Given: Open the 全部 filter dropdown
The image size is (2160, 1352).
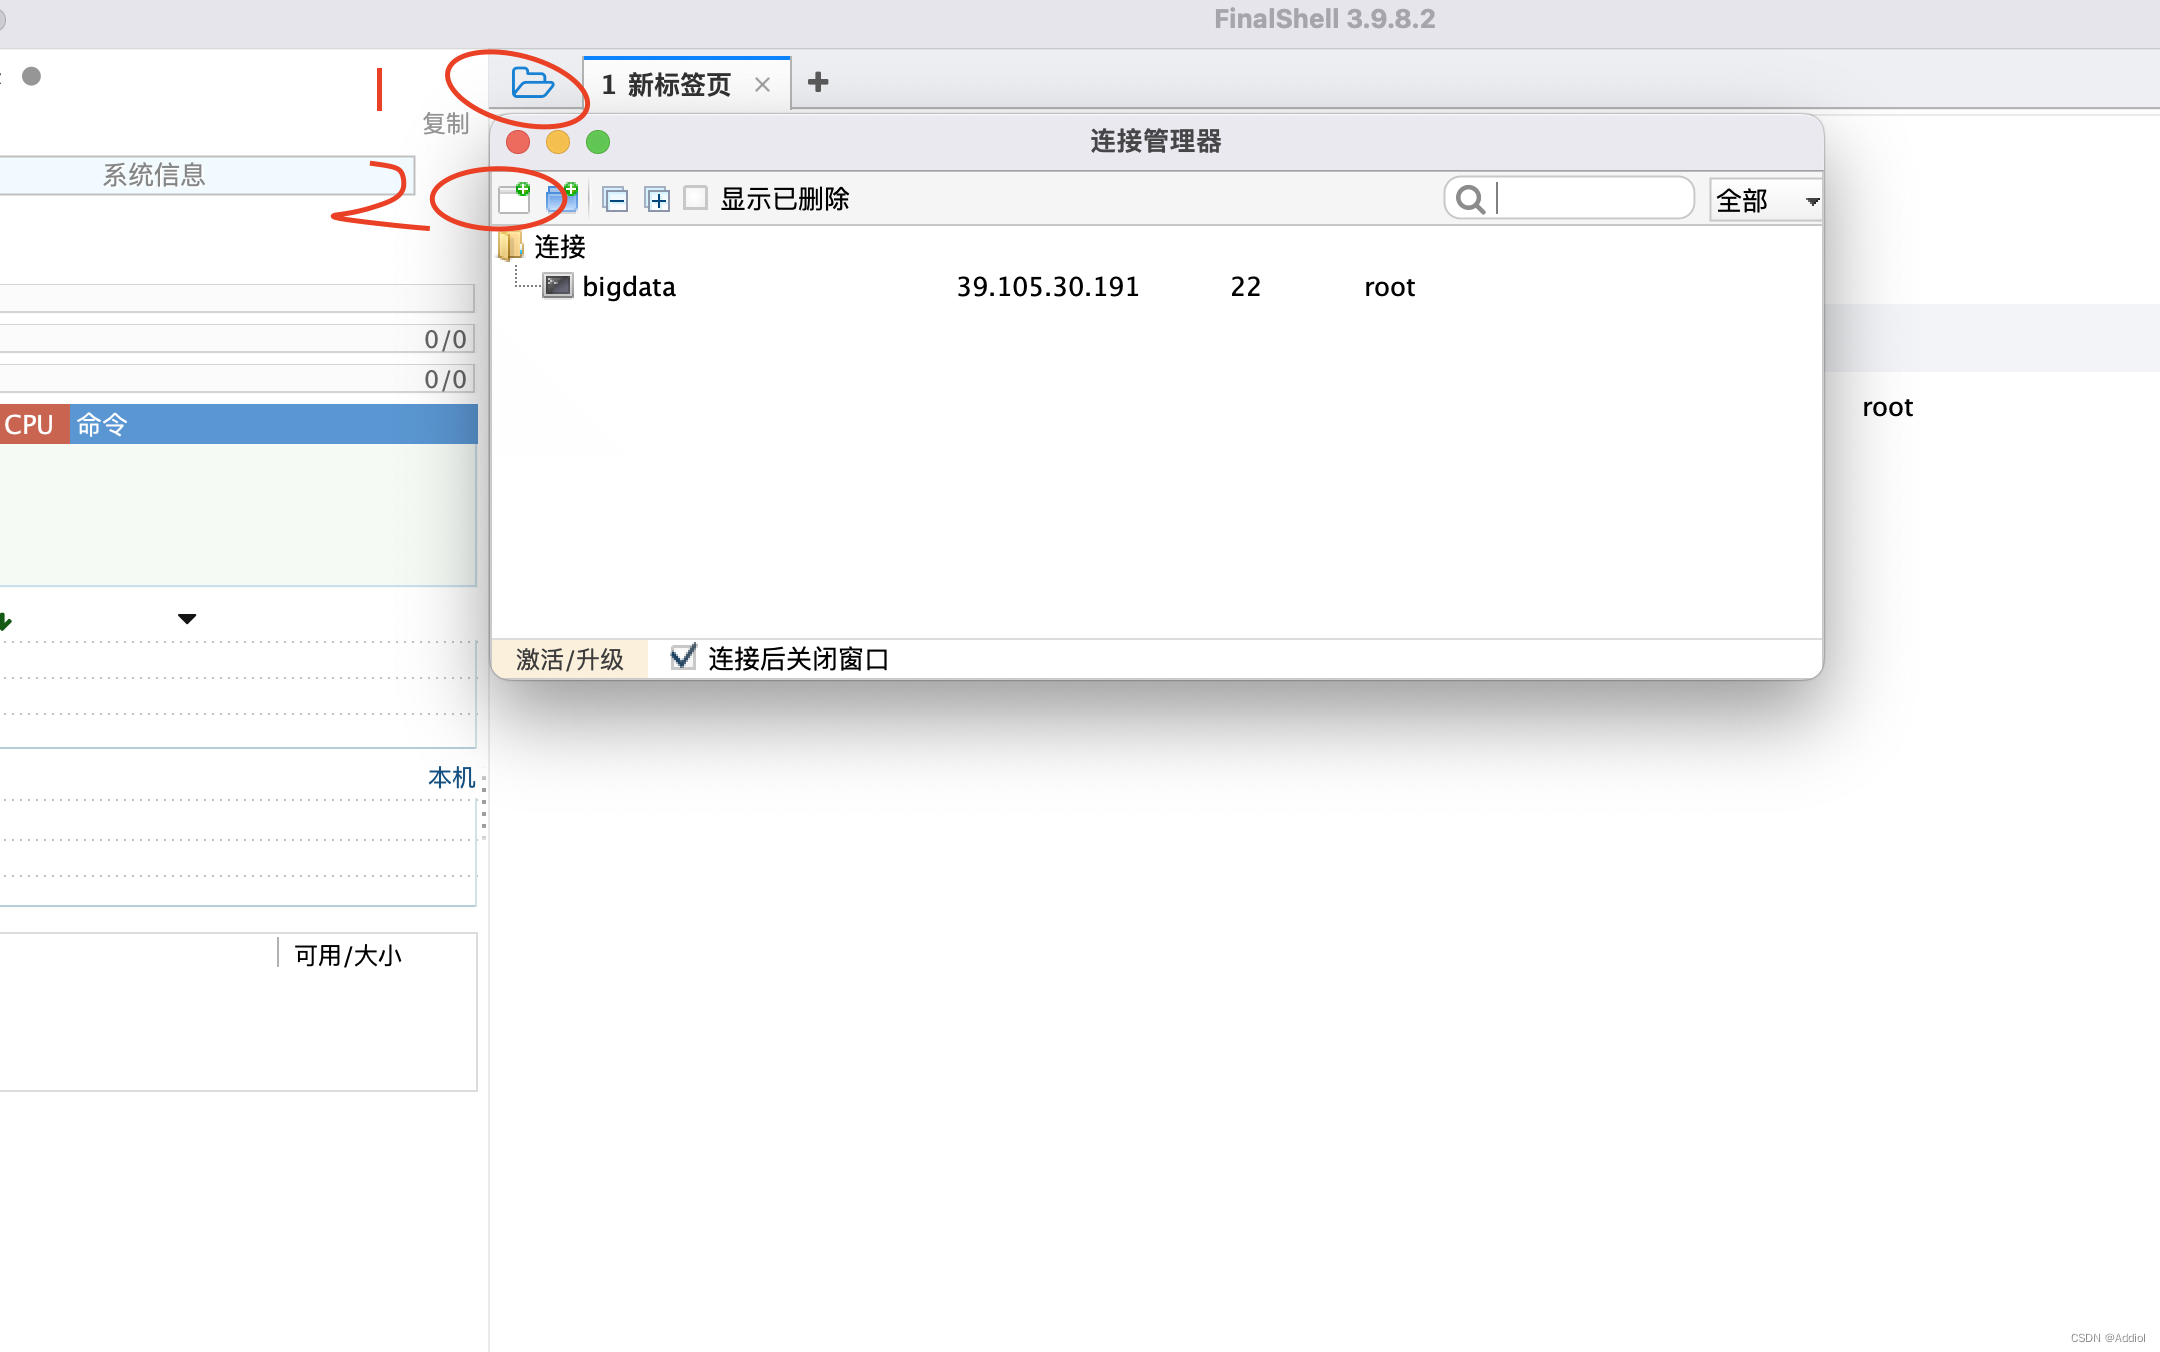Looking at the screenshot, I should [1765, 200].
